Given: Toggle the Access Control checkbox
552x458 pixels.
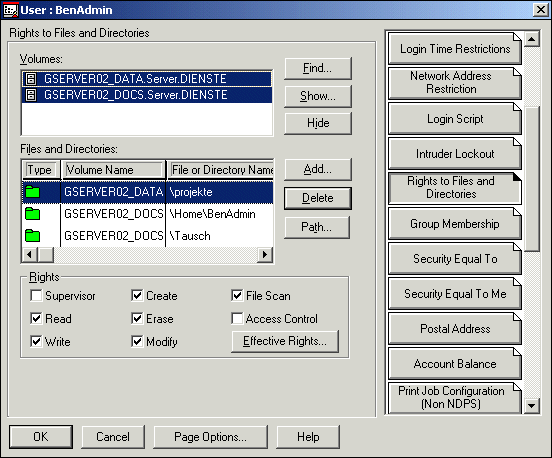Looking at the screenshot, I should [237, 319].
